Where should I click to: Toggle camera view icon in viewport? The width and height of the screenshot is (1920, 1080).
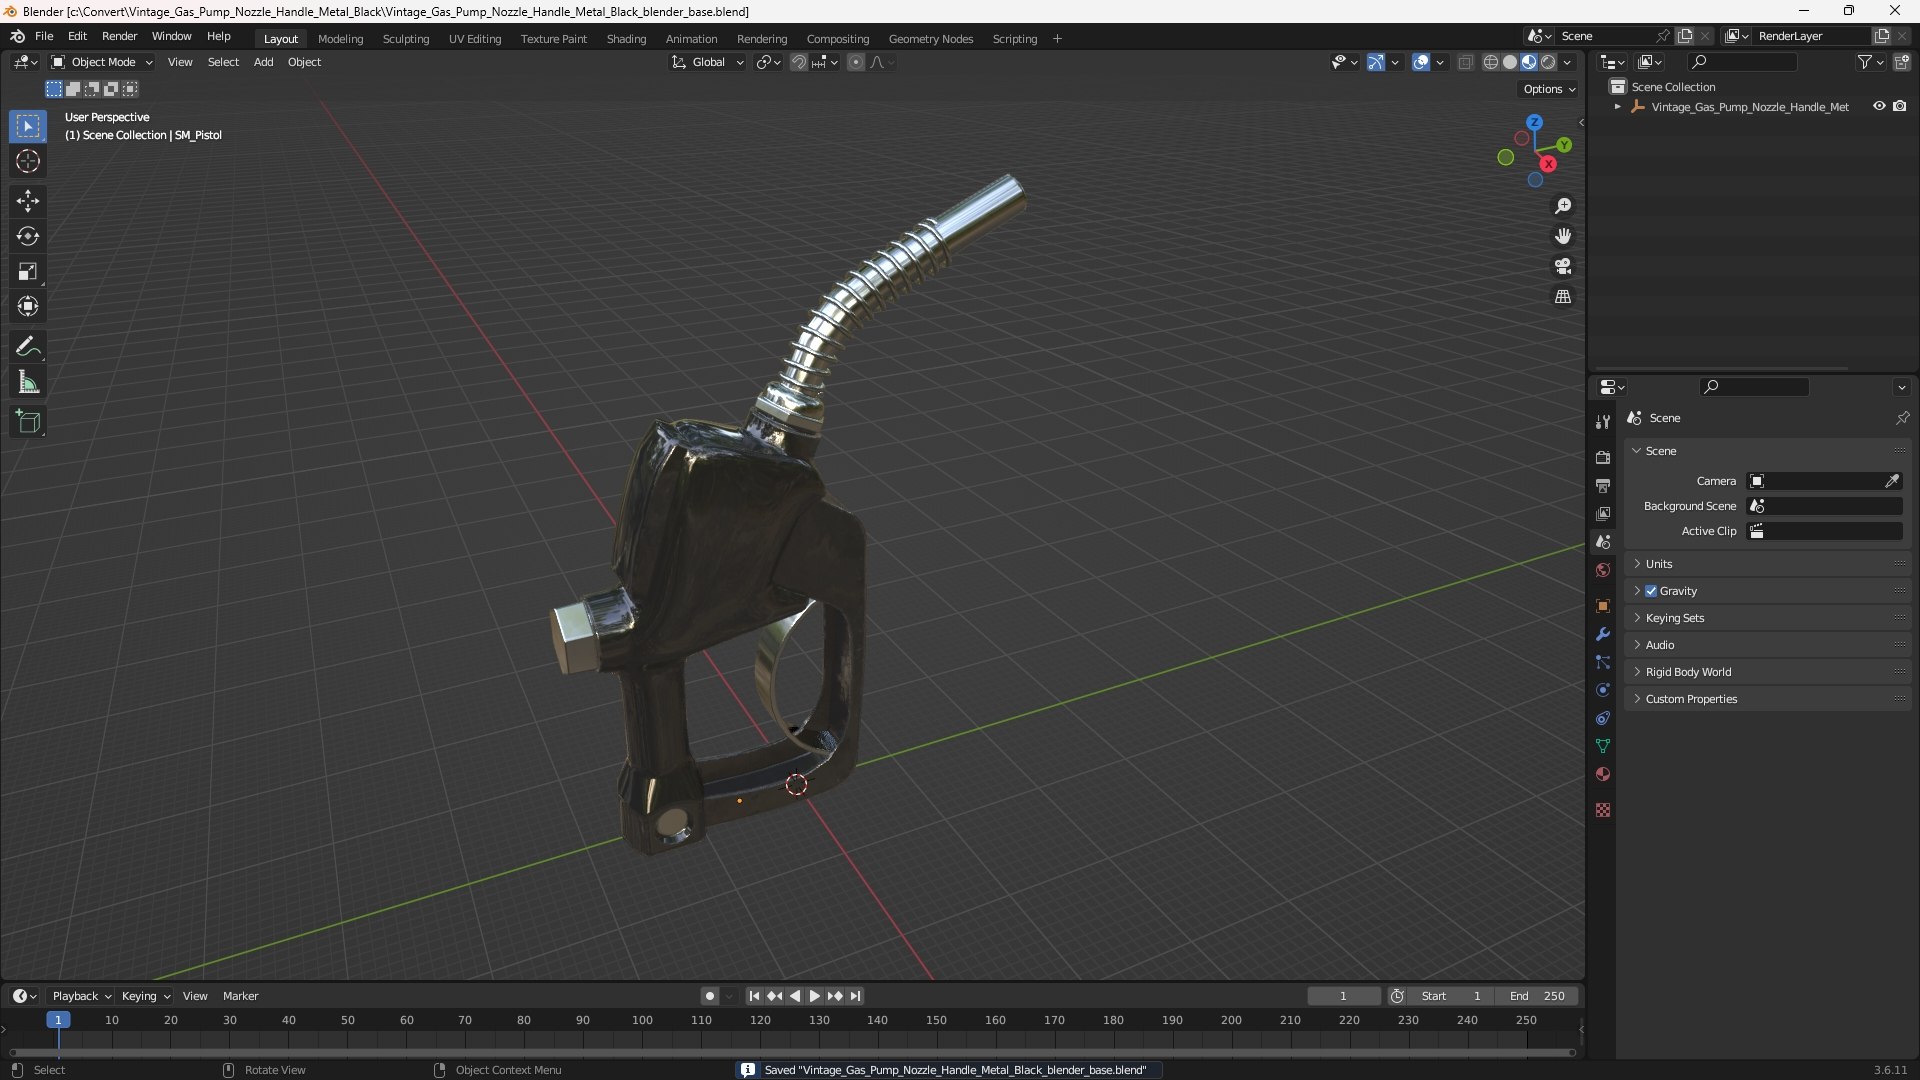[1563, 266]
